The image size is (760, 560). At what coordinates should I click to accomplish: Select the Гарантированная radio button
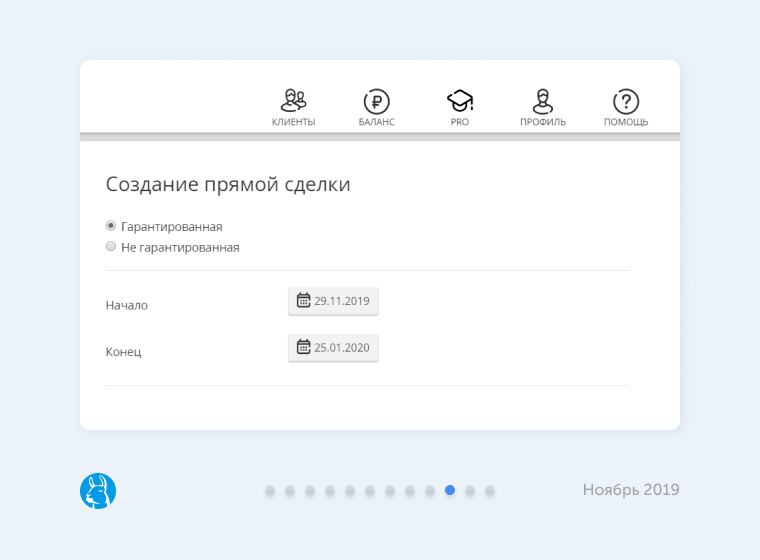click(111, 225)
